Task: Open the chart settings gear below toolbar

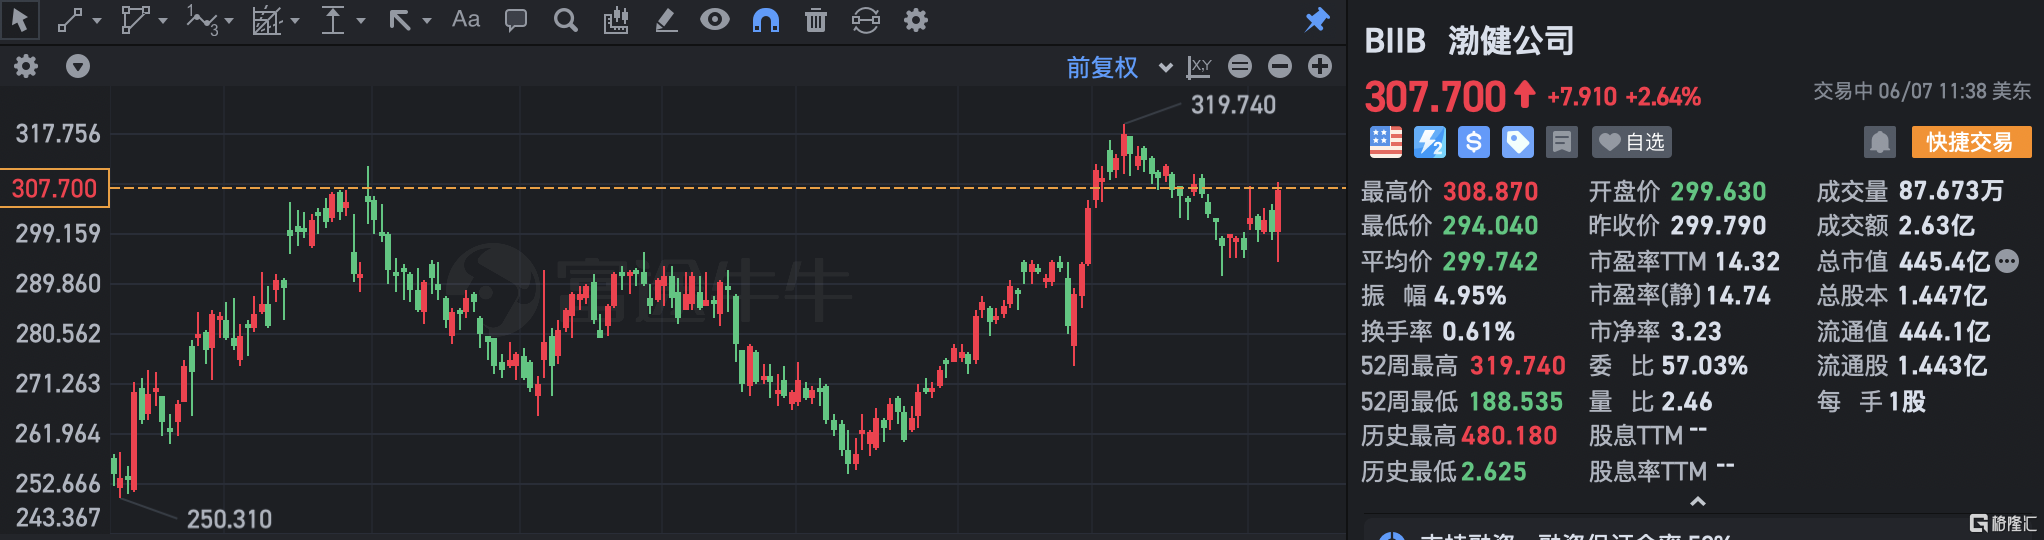Action: 26,67
